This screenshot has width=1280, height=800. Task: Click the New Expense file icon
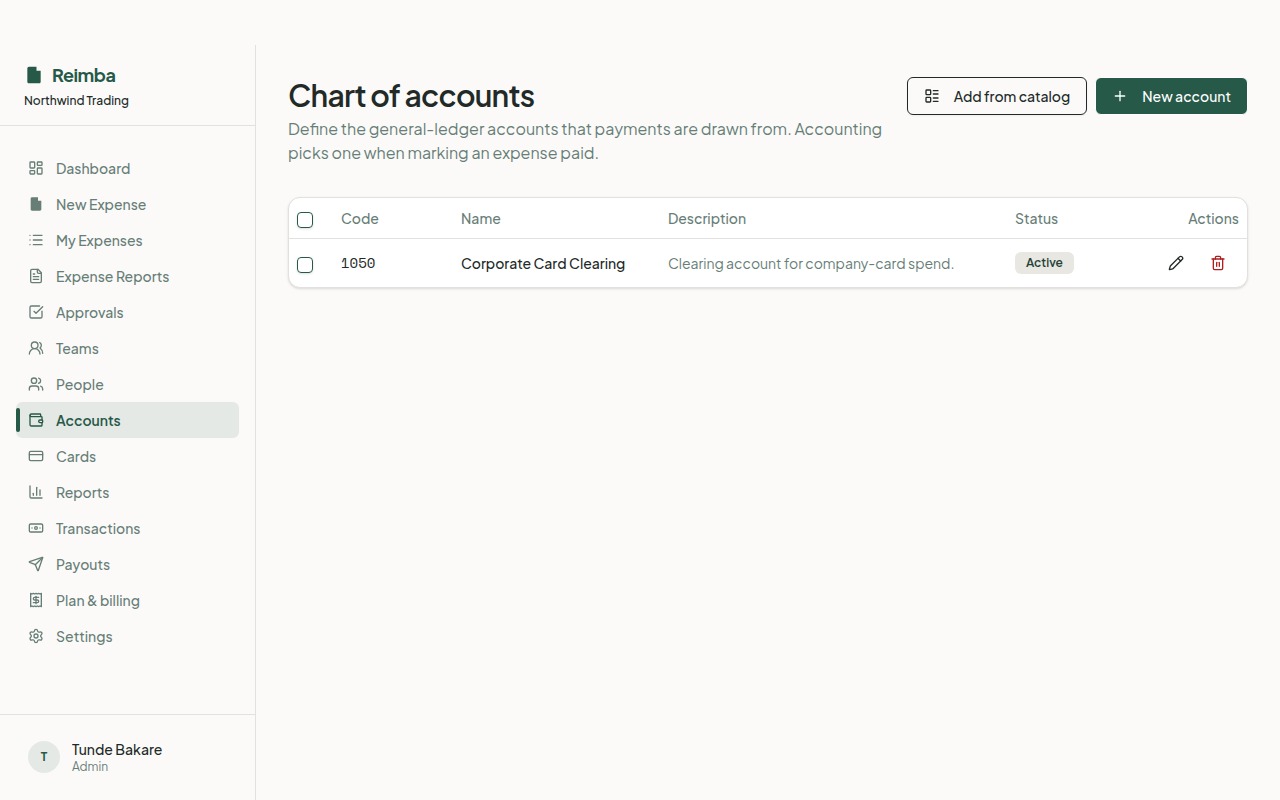[x=36, y=204]
